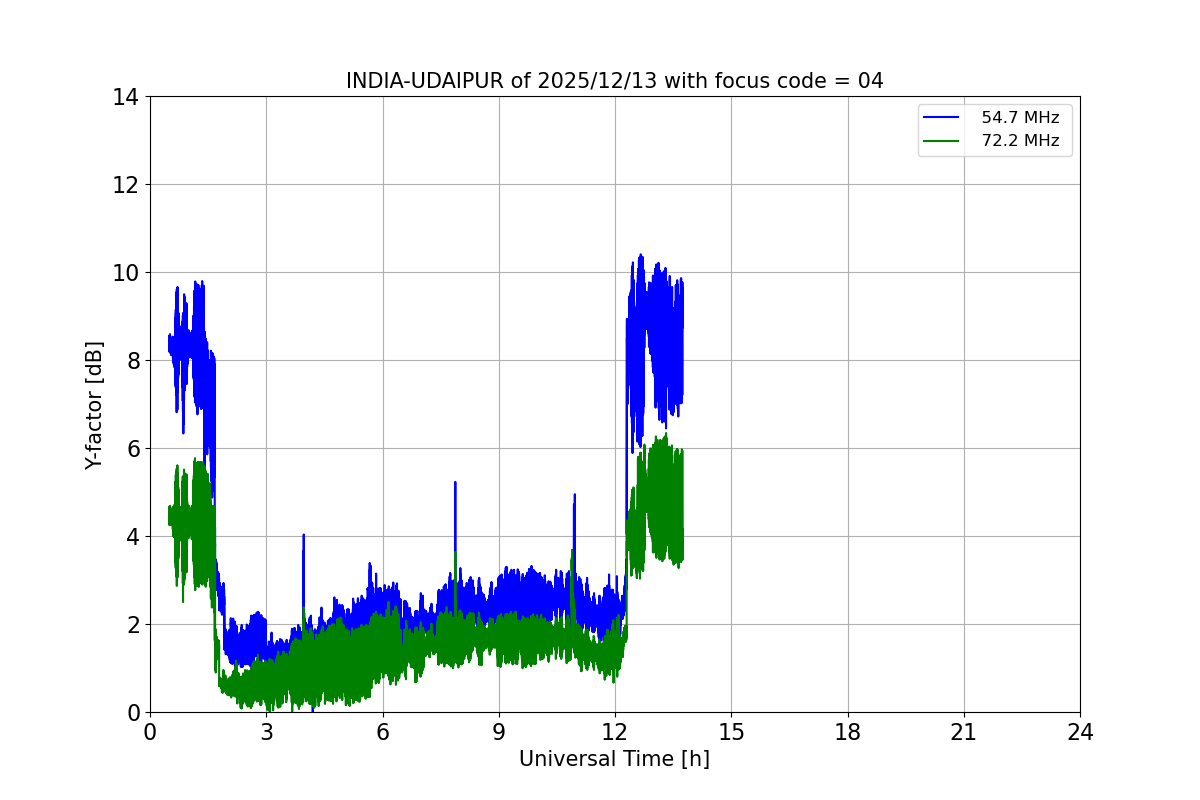Click y-axis tick label 4
This screenshot has width=1200, height=800.
[131, 537]
